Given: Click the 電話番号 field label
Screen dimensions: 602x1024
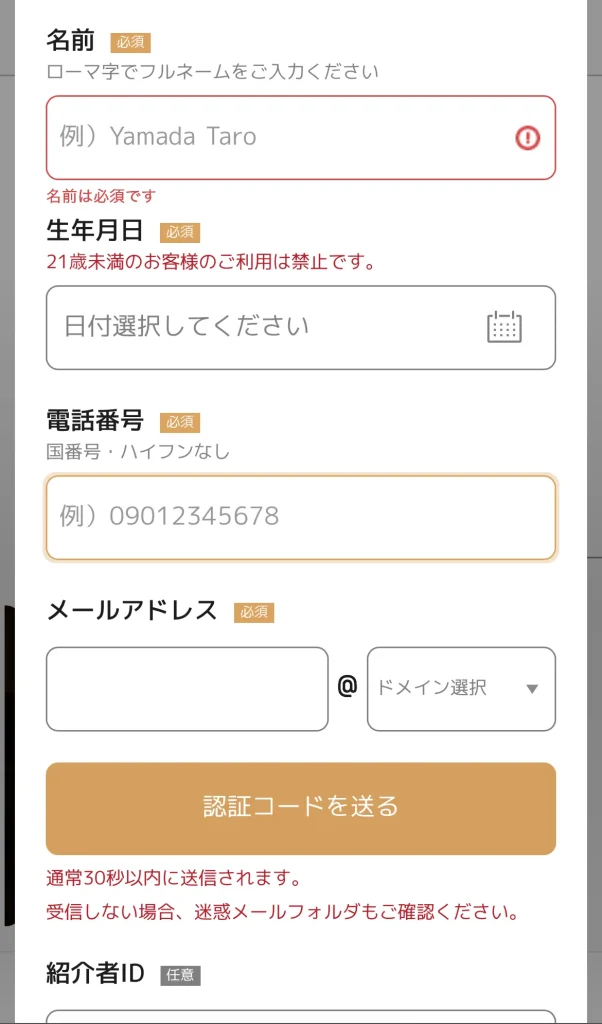Looking at the screenshot, I should [95, 420].
